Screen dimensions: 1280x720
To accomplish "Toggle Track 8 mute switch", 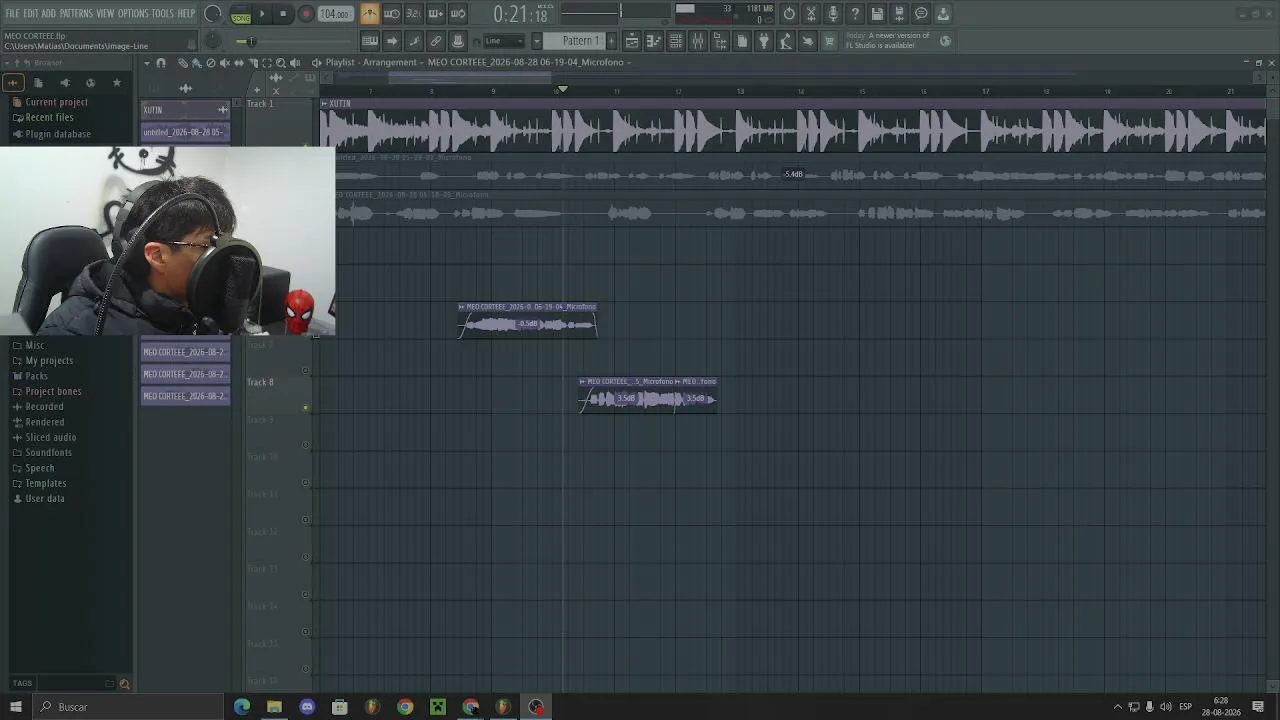I will coord(306,408).
